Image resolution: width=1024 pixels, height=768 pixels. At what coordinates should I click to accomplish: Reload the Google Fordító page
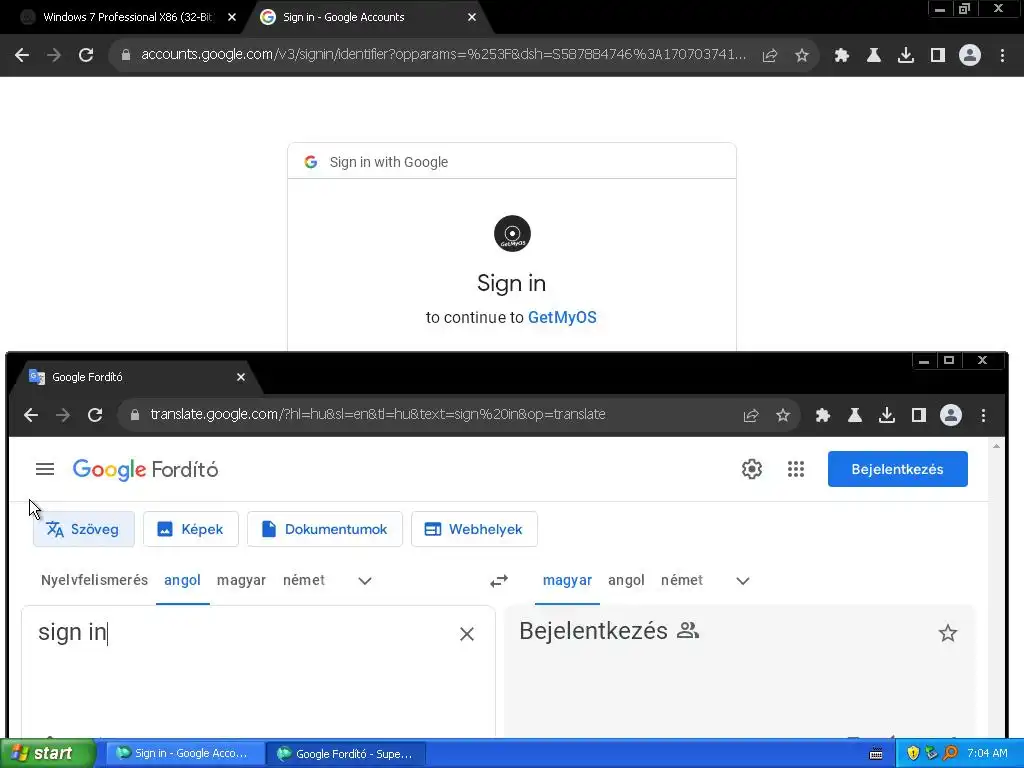coord(95,415)
